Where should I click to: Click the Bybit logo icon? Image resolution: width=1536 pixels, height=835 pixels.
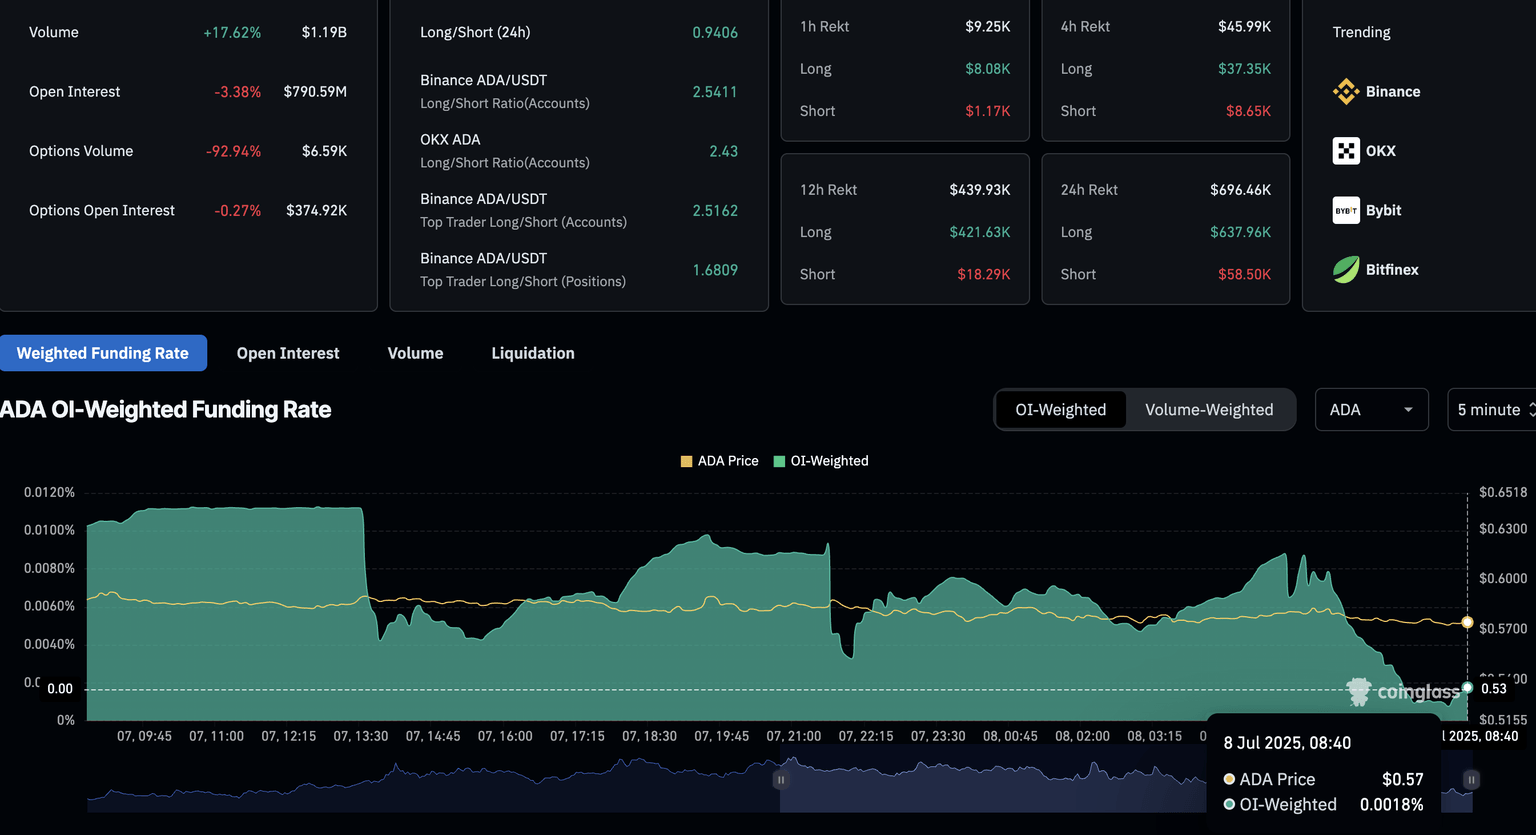[1346, 210]
